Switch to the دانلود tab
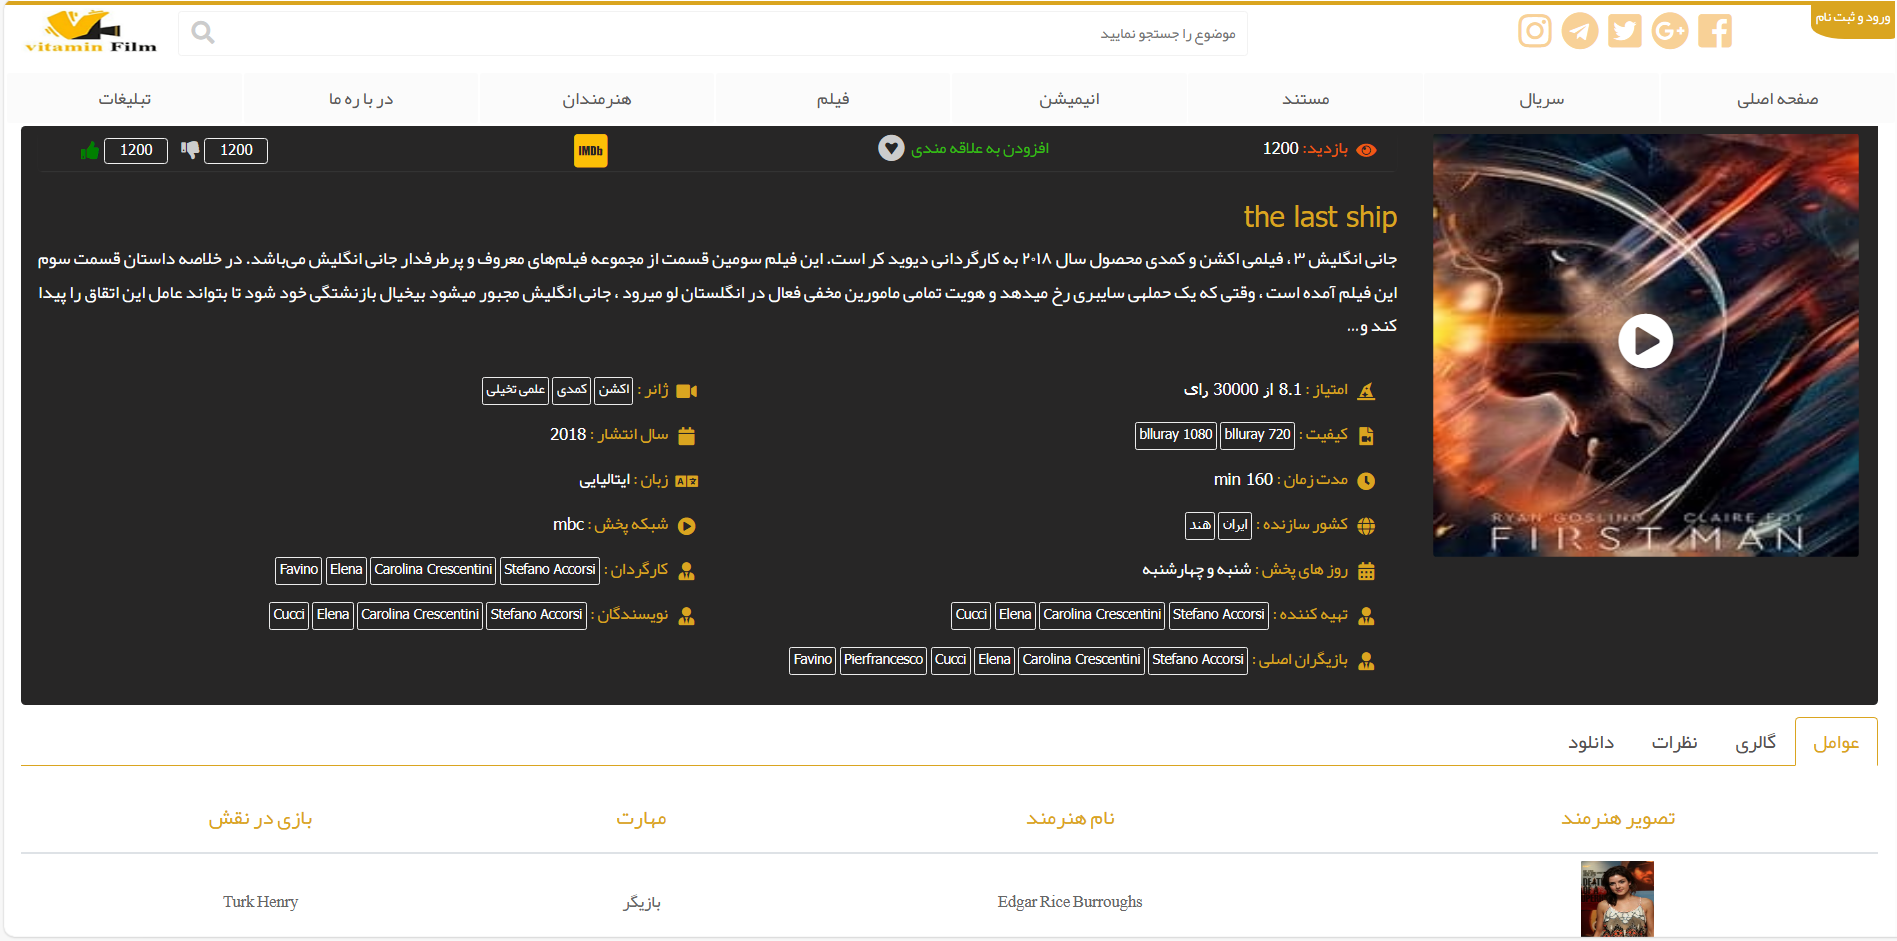 point(1591,742)
